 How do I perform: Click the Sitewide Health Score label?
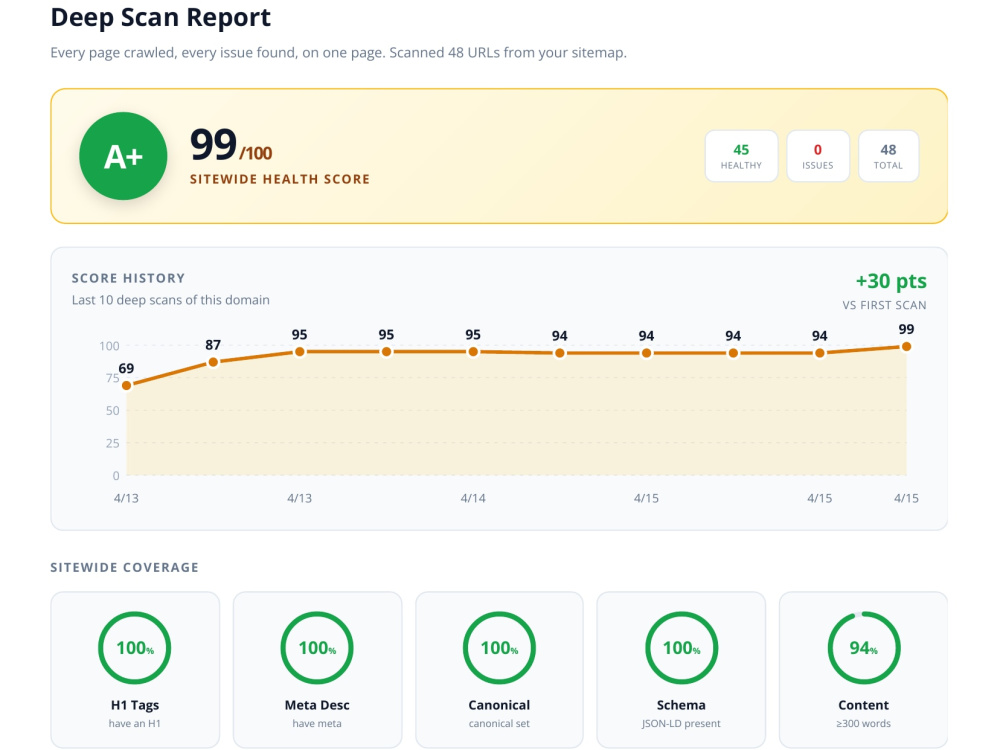coord(280,179)
